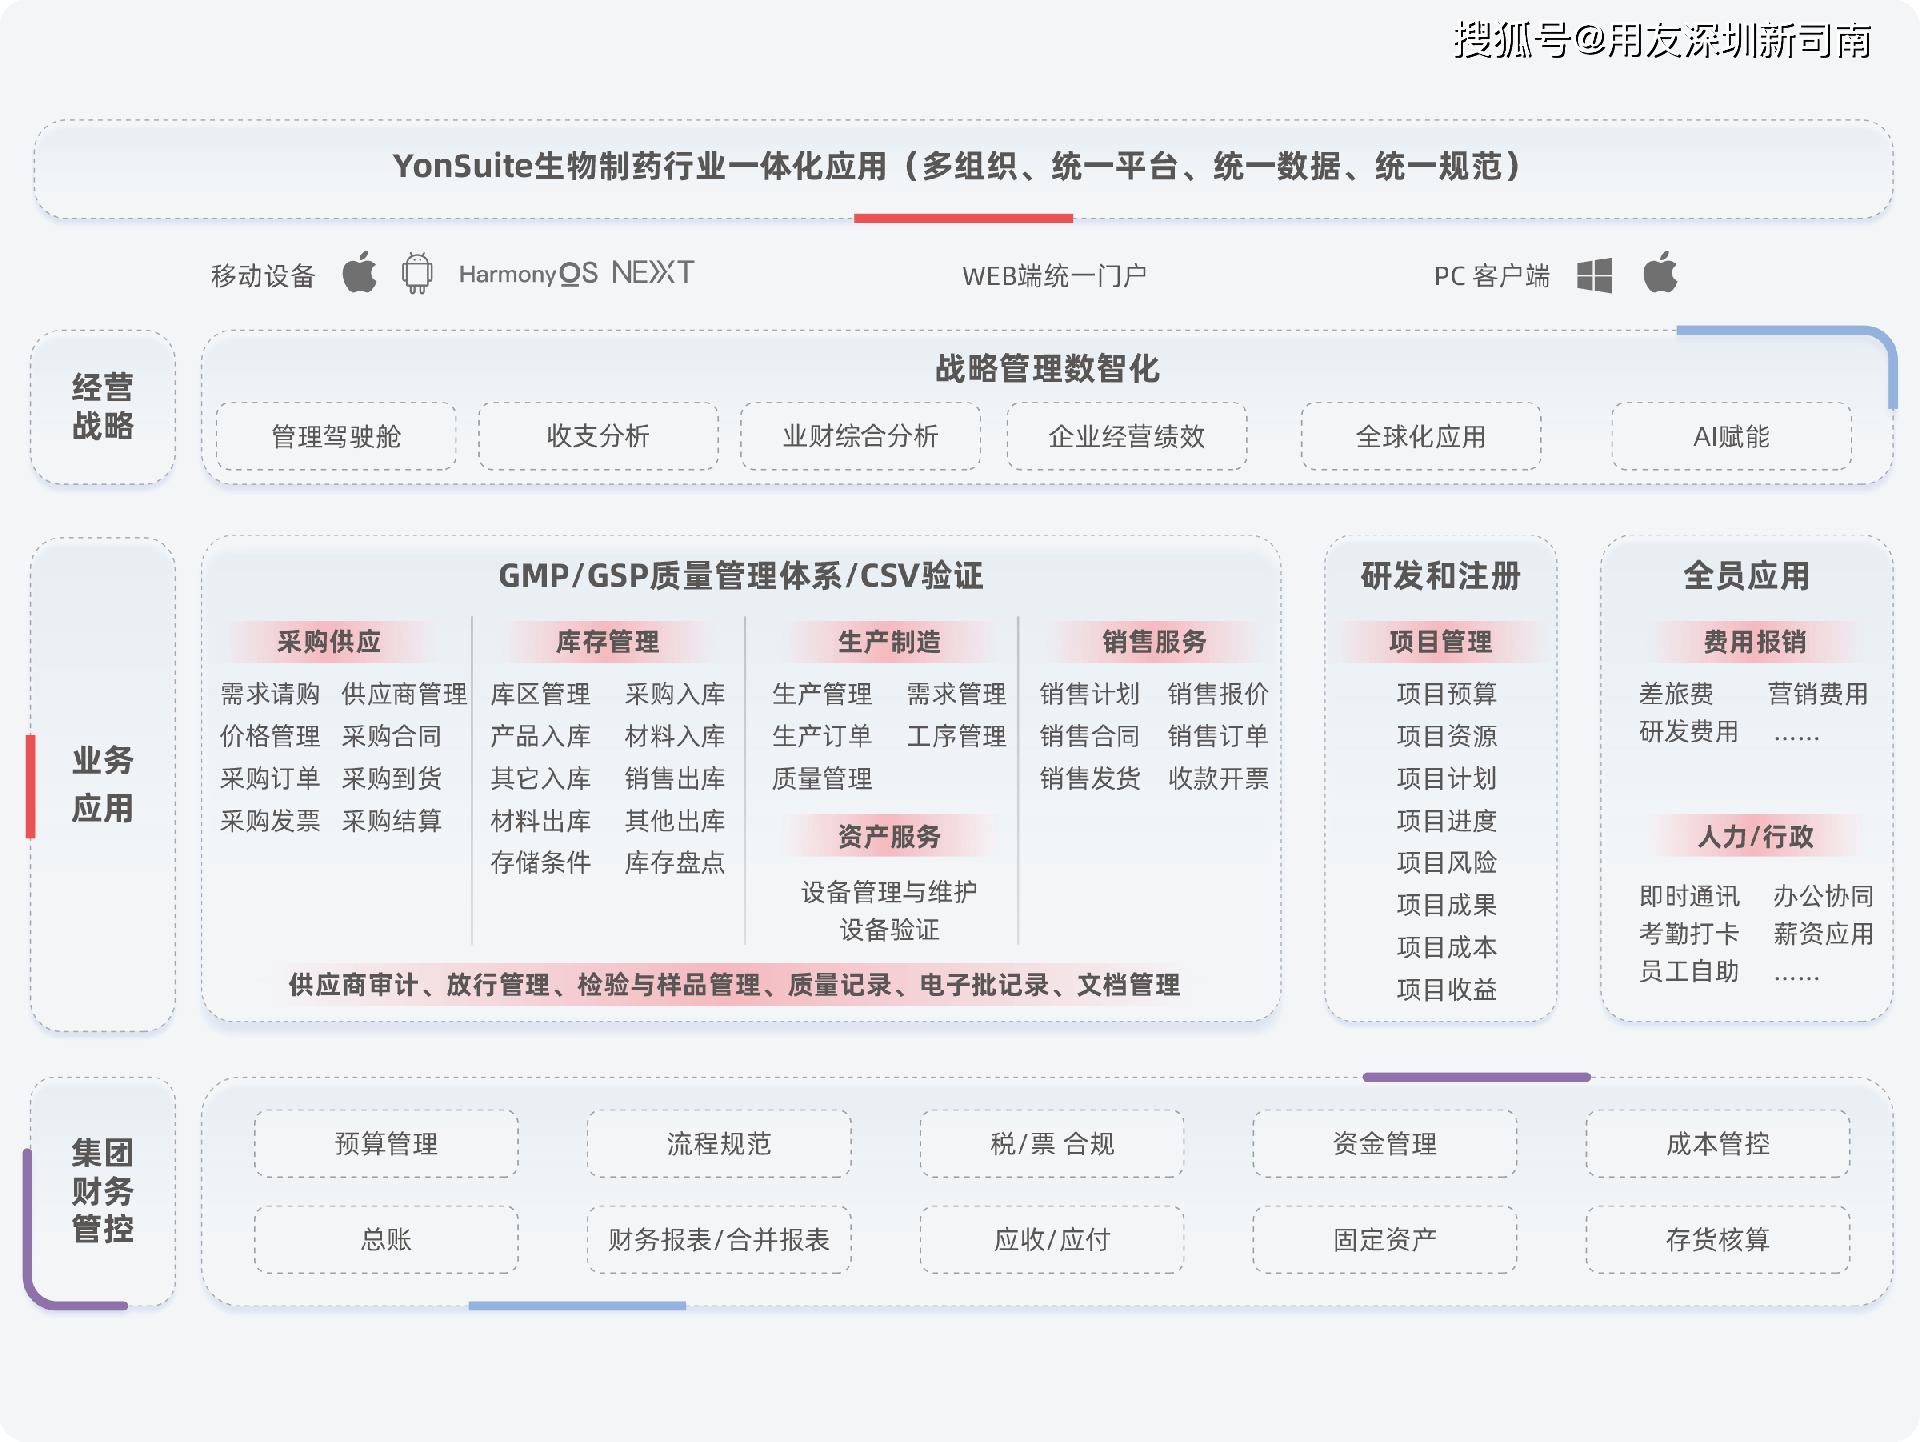Screen dimensions: 1920x1442
Task: Click the 采购供应 section header
Action: [x=329, y=641]
